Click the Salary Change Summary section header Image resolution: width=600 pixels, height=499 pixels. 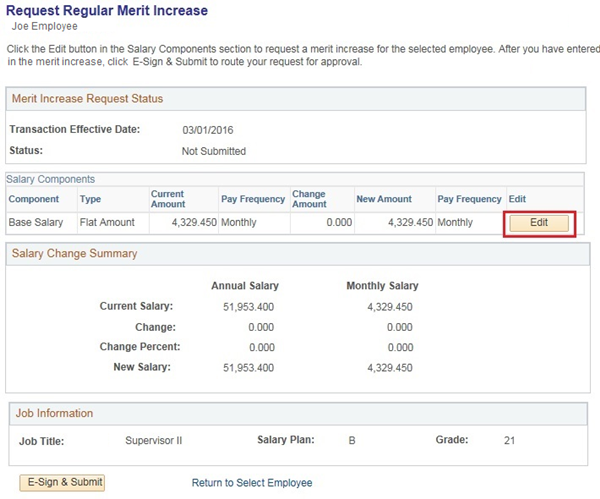click(x=74, y=254)
